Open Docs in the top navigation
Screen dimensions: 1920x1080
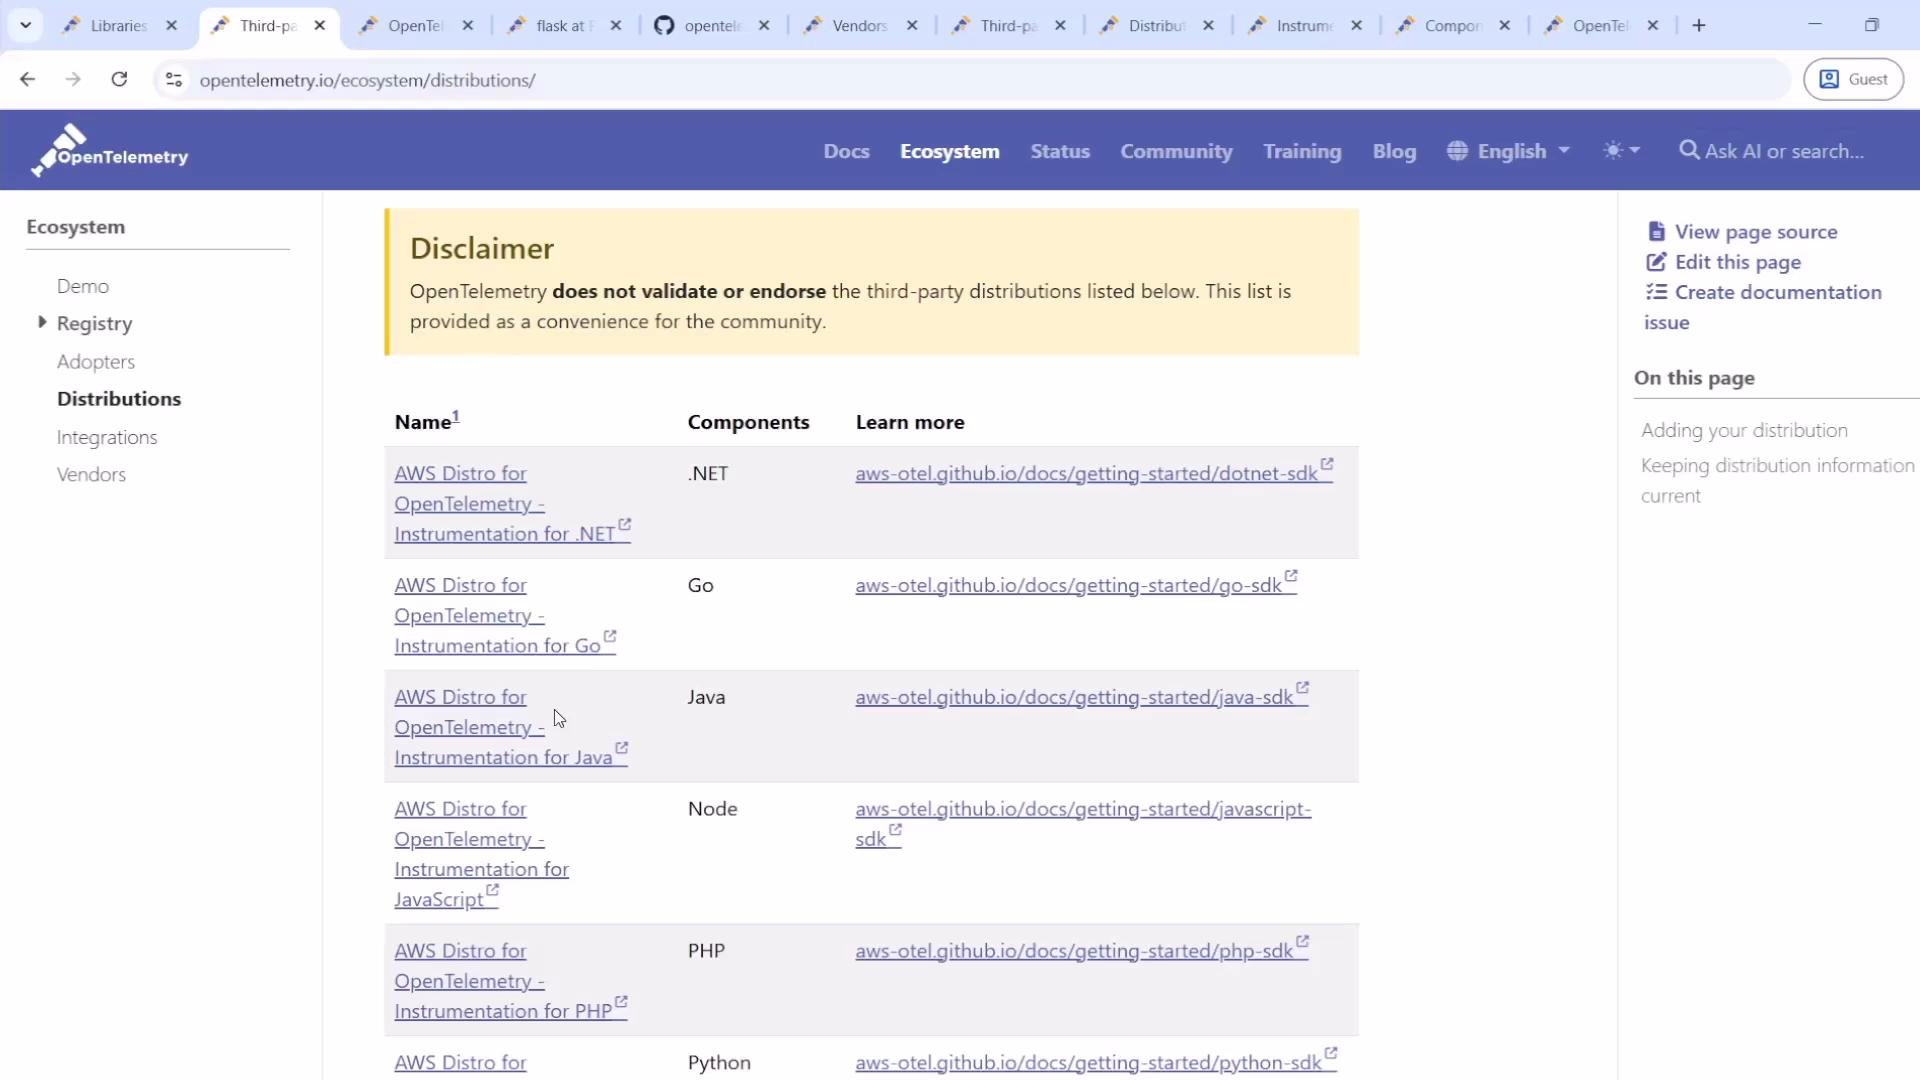coord(846,151)
